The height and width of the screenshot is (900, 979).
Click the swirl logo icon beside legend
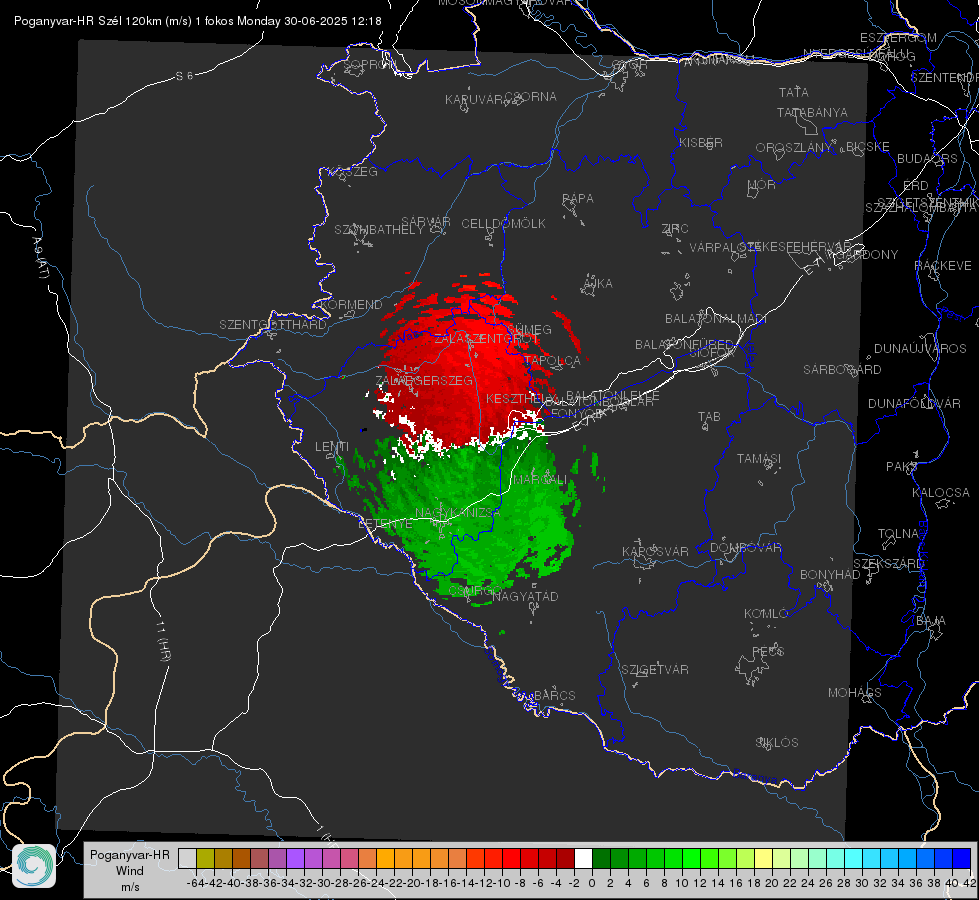point(34,866)
